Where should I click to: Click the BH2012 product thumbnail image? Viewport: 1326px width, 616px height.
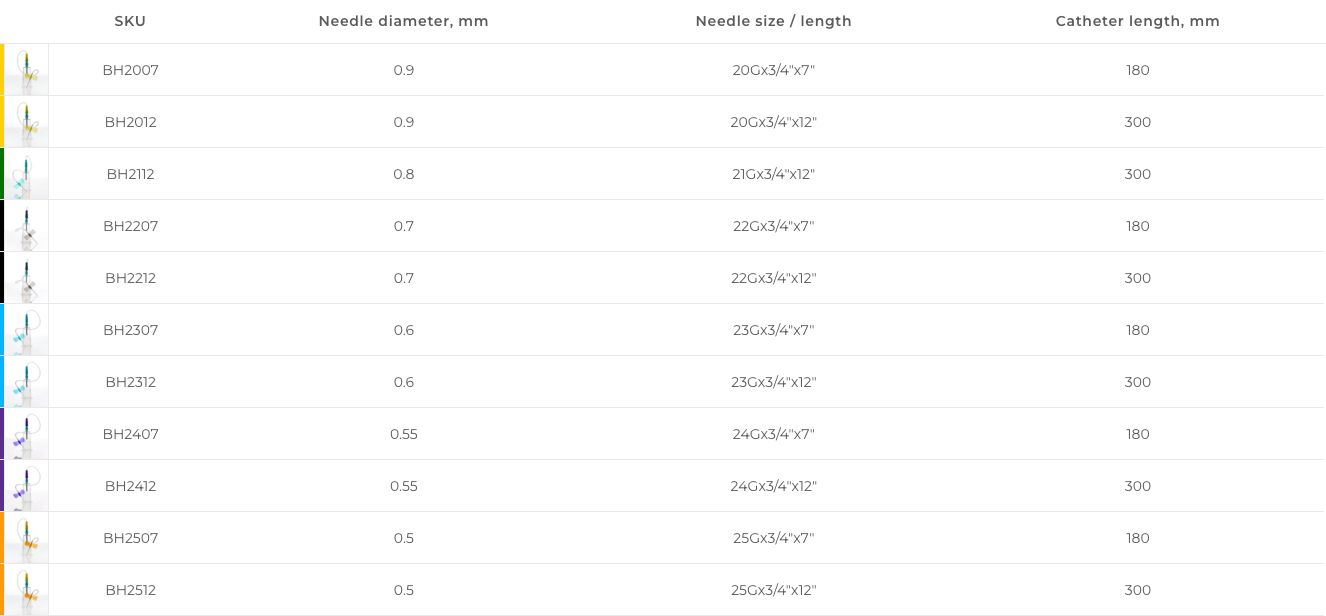coord(27,122)
